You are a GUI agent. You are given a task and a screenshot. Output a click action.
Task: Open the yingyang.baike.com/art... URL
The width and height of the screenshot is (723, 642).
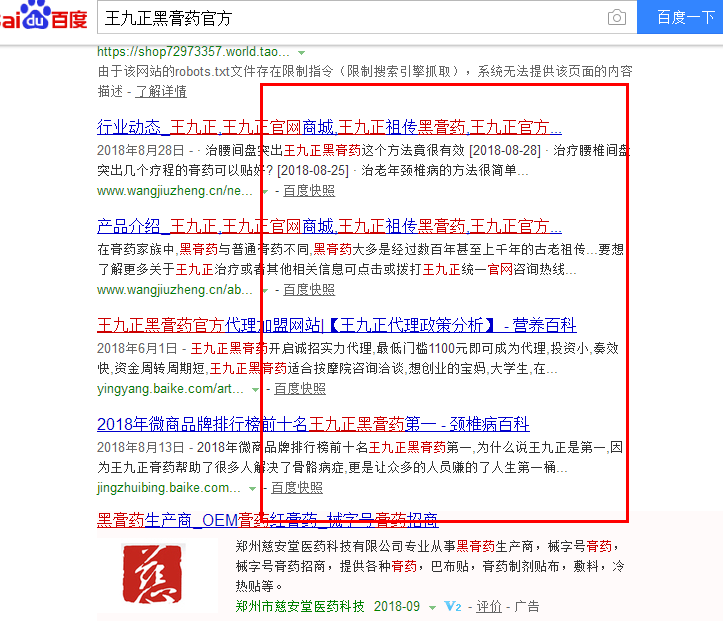pos(170,389)
